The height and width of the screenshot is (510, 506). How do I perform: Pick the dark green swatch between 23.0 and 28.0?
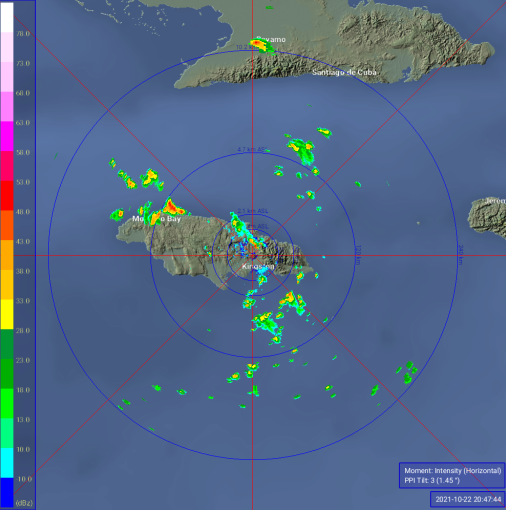point(7,344)
